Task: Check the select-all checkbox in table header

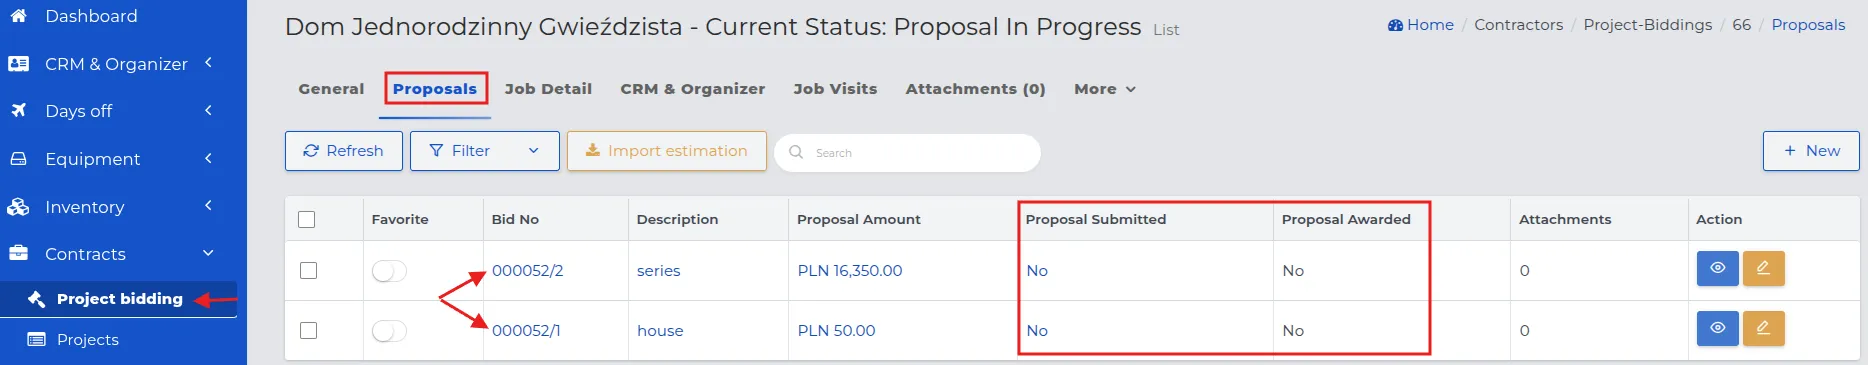Action: 307,219
